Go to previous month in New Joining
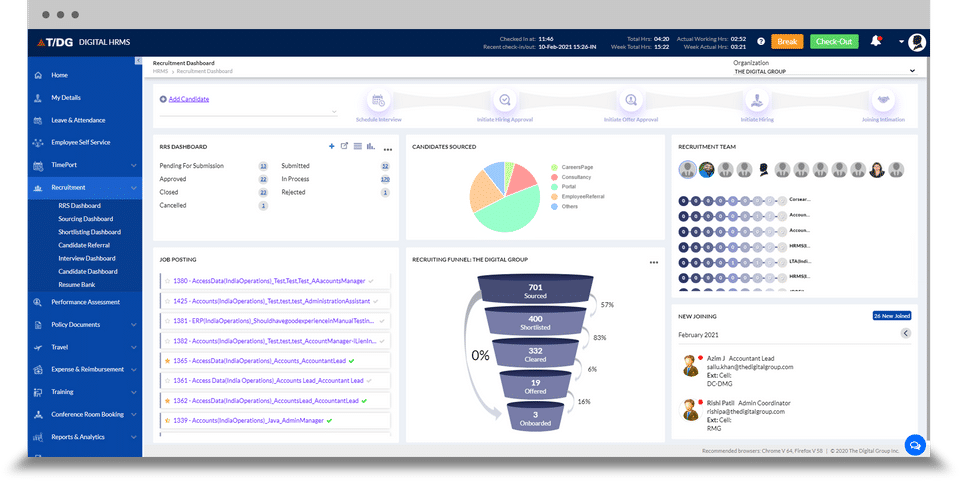This screenshot has height=481, width=960. click(x=906, y=334)
